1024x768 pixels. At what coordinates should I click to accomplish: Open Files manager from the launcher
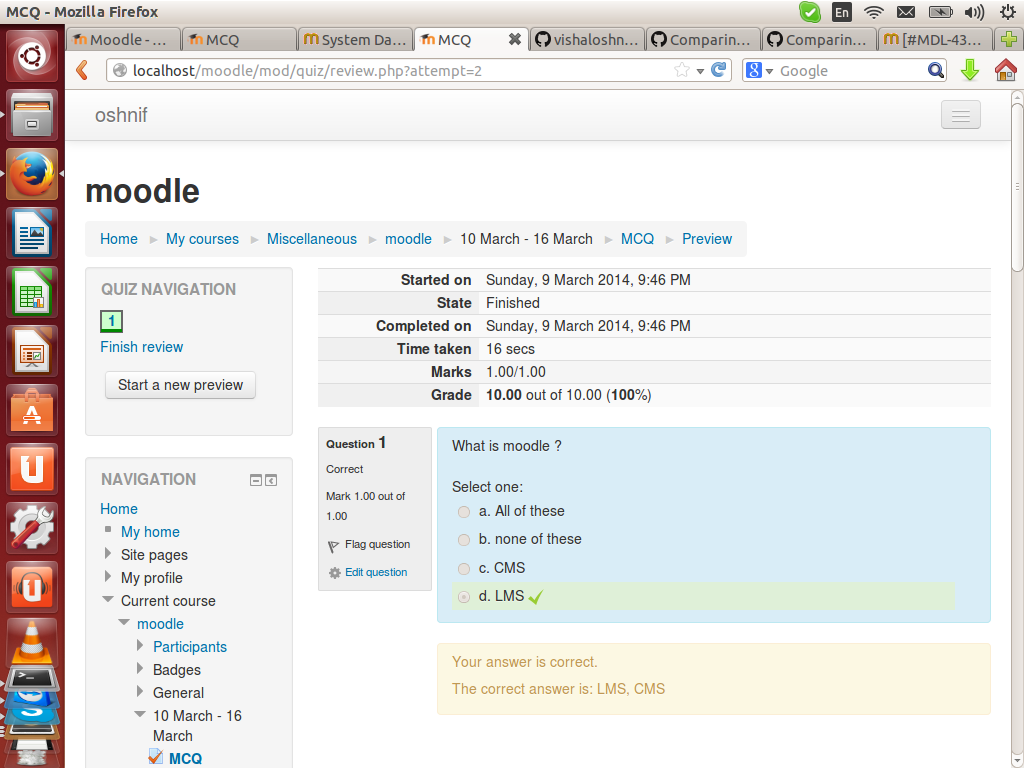tap(32, 116)
